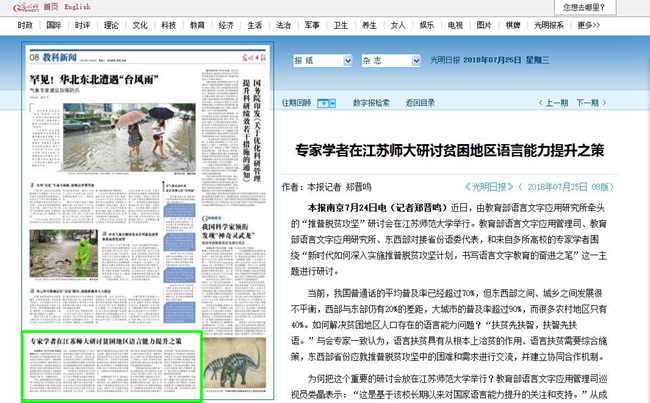
Task: Click the search magnifier icon at top right
Action: (638, 6)
